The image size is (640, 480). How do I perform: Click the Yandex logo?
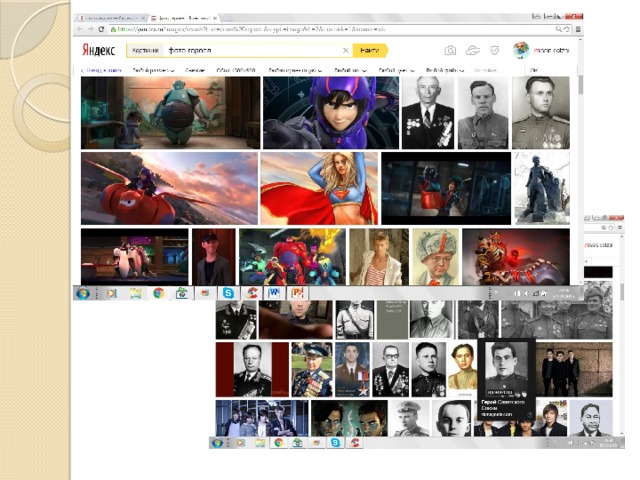(x=98, y=50)
